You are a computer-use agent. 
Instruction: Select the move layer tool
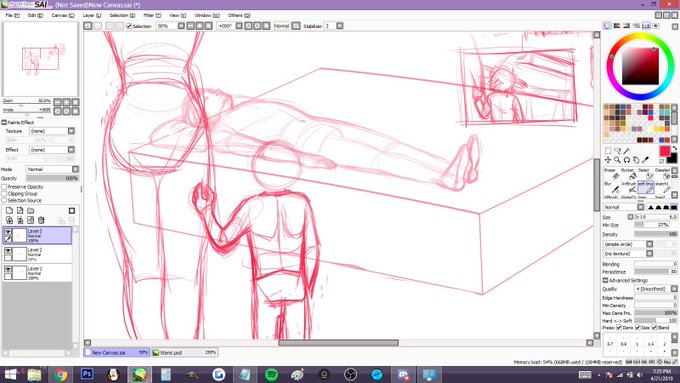click(608, 160)
